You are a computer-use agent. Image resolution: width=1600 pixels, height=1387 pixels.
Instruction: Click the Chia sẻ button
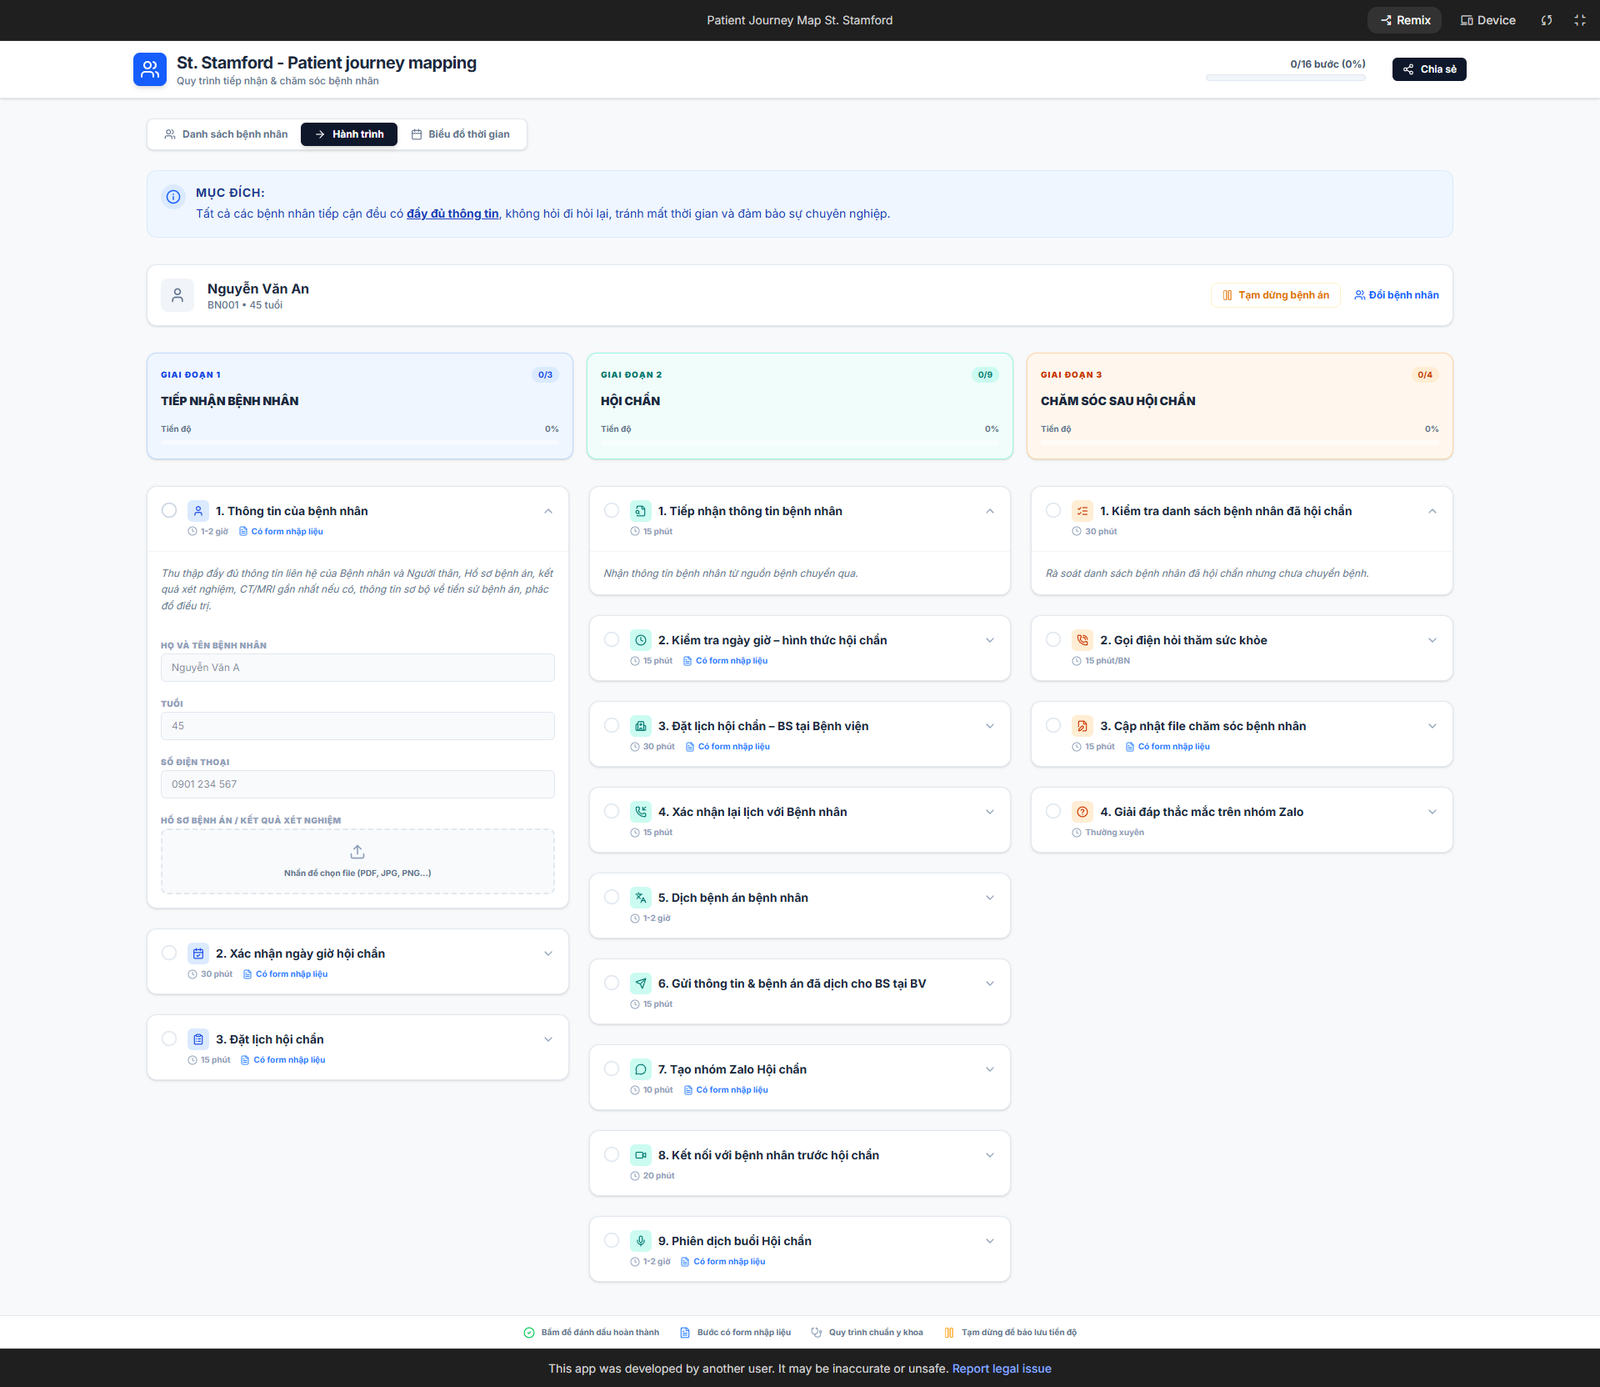(x=1429, y=69)
